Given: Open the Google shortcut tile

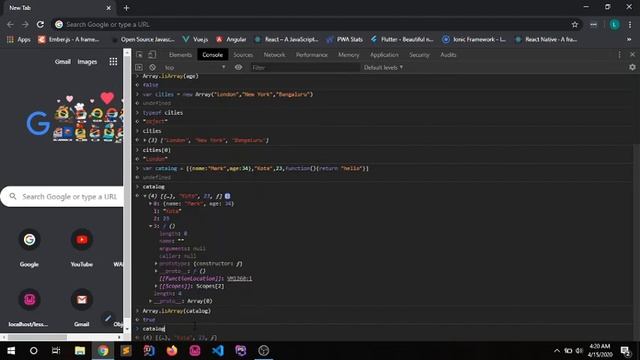Looking at the screenshot, I should click(x=29, y=247).
